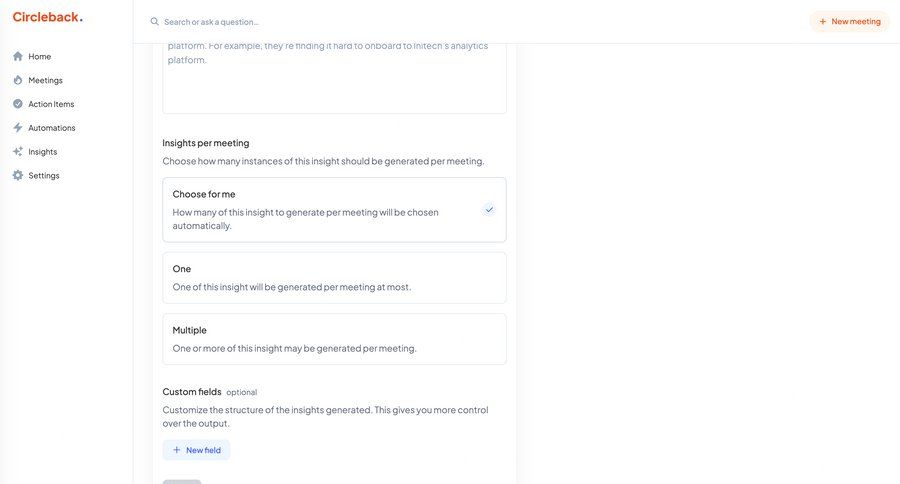Click the search magnifier icon
The width and height of the screenshot is (900, 484).
155,21
